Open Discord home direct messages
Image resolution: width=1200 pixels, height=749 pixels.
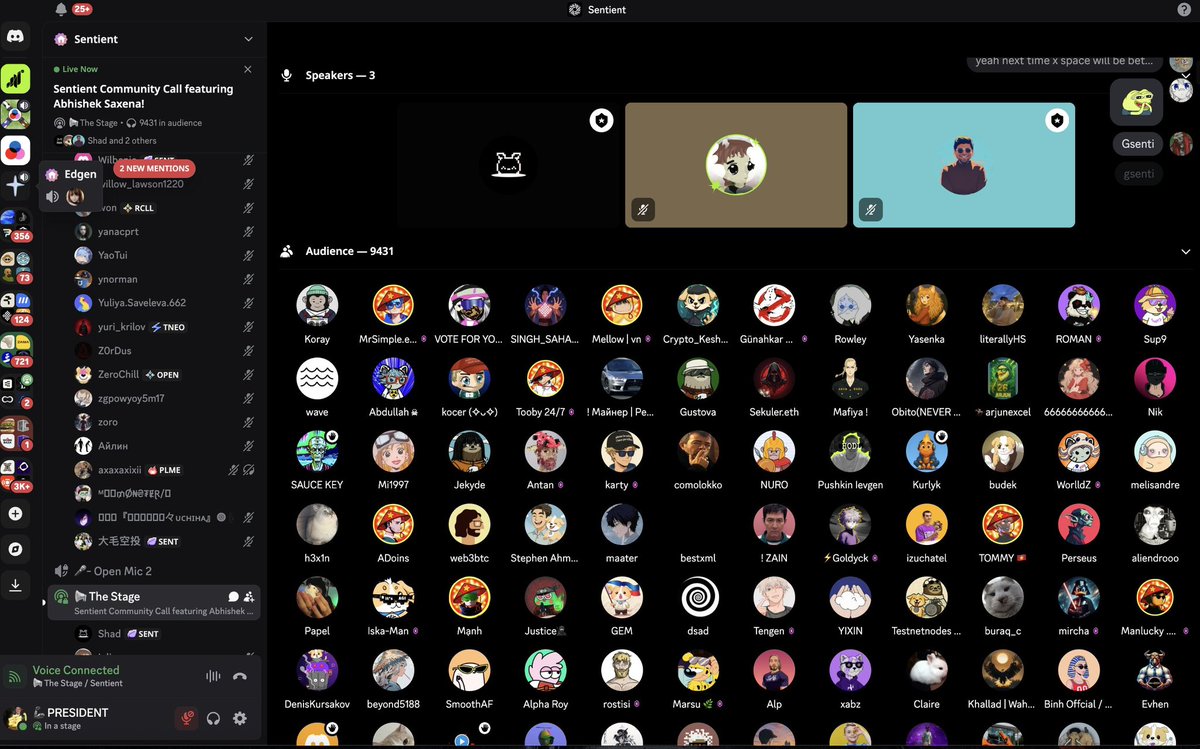pos(16,37)
